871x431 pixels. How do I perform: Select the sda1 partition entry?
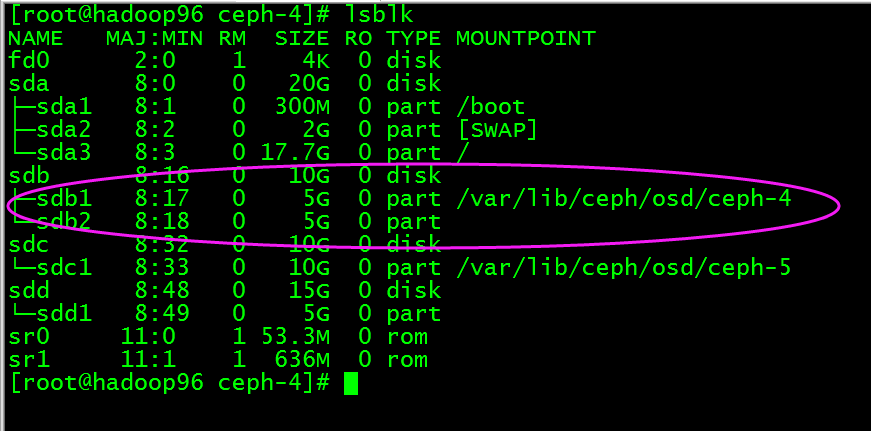pyautogui.click(x=64, y=107)
